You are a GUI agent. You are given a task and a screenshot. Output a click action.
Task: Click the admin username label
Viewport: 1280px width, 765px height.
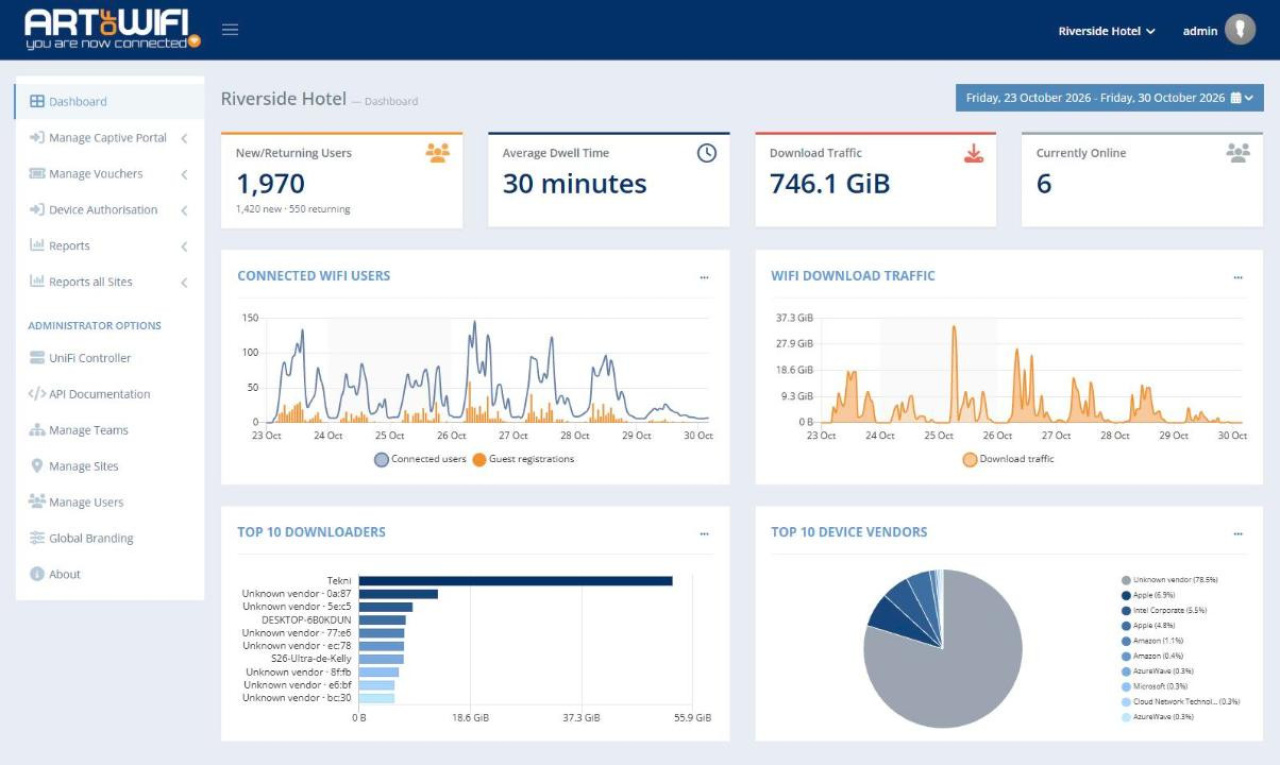point(1200,31)
